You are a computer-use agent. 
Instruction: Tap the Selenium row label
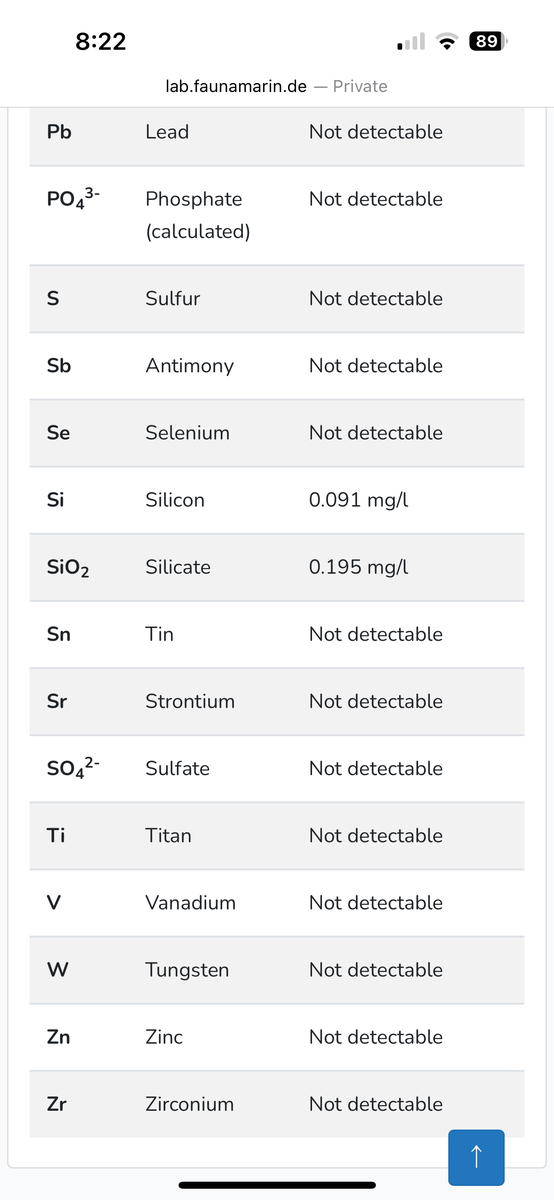click(187, 433)
